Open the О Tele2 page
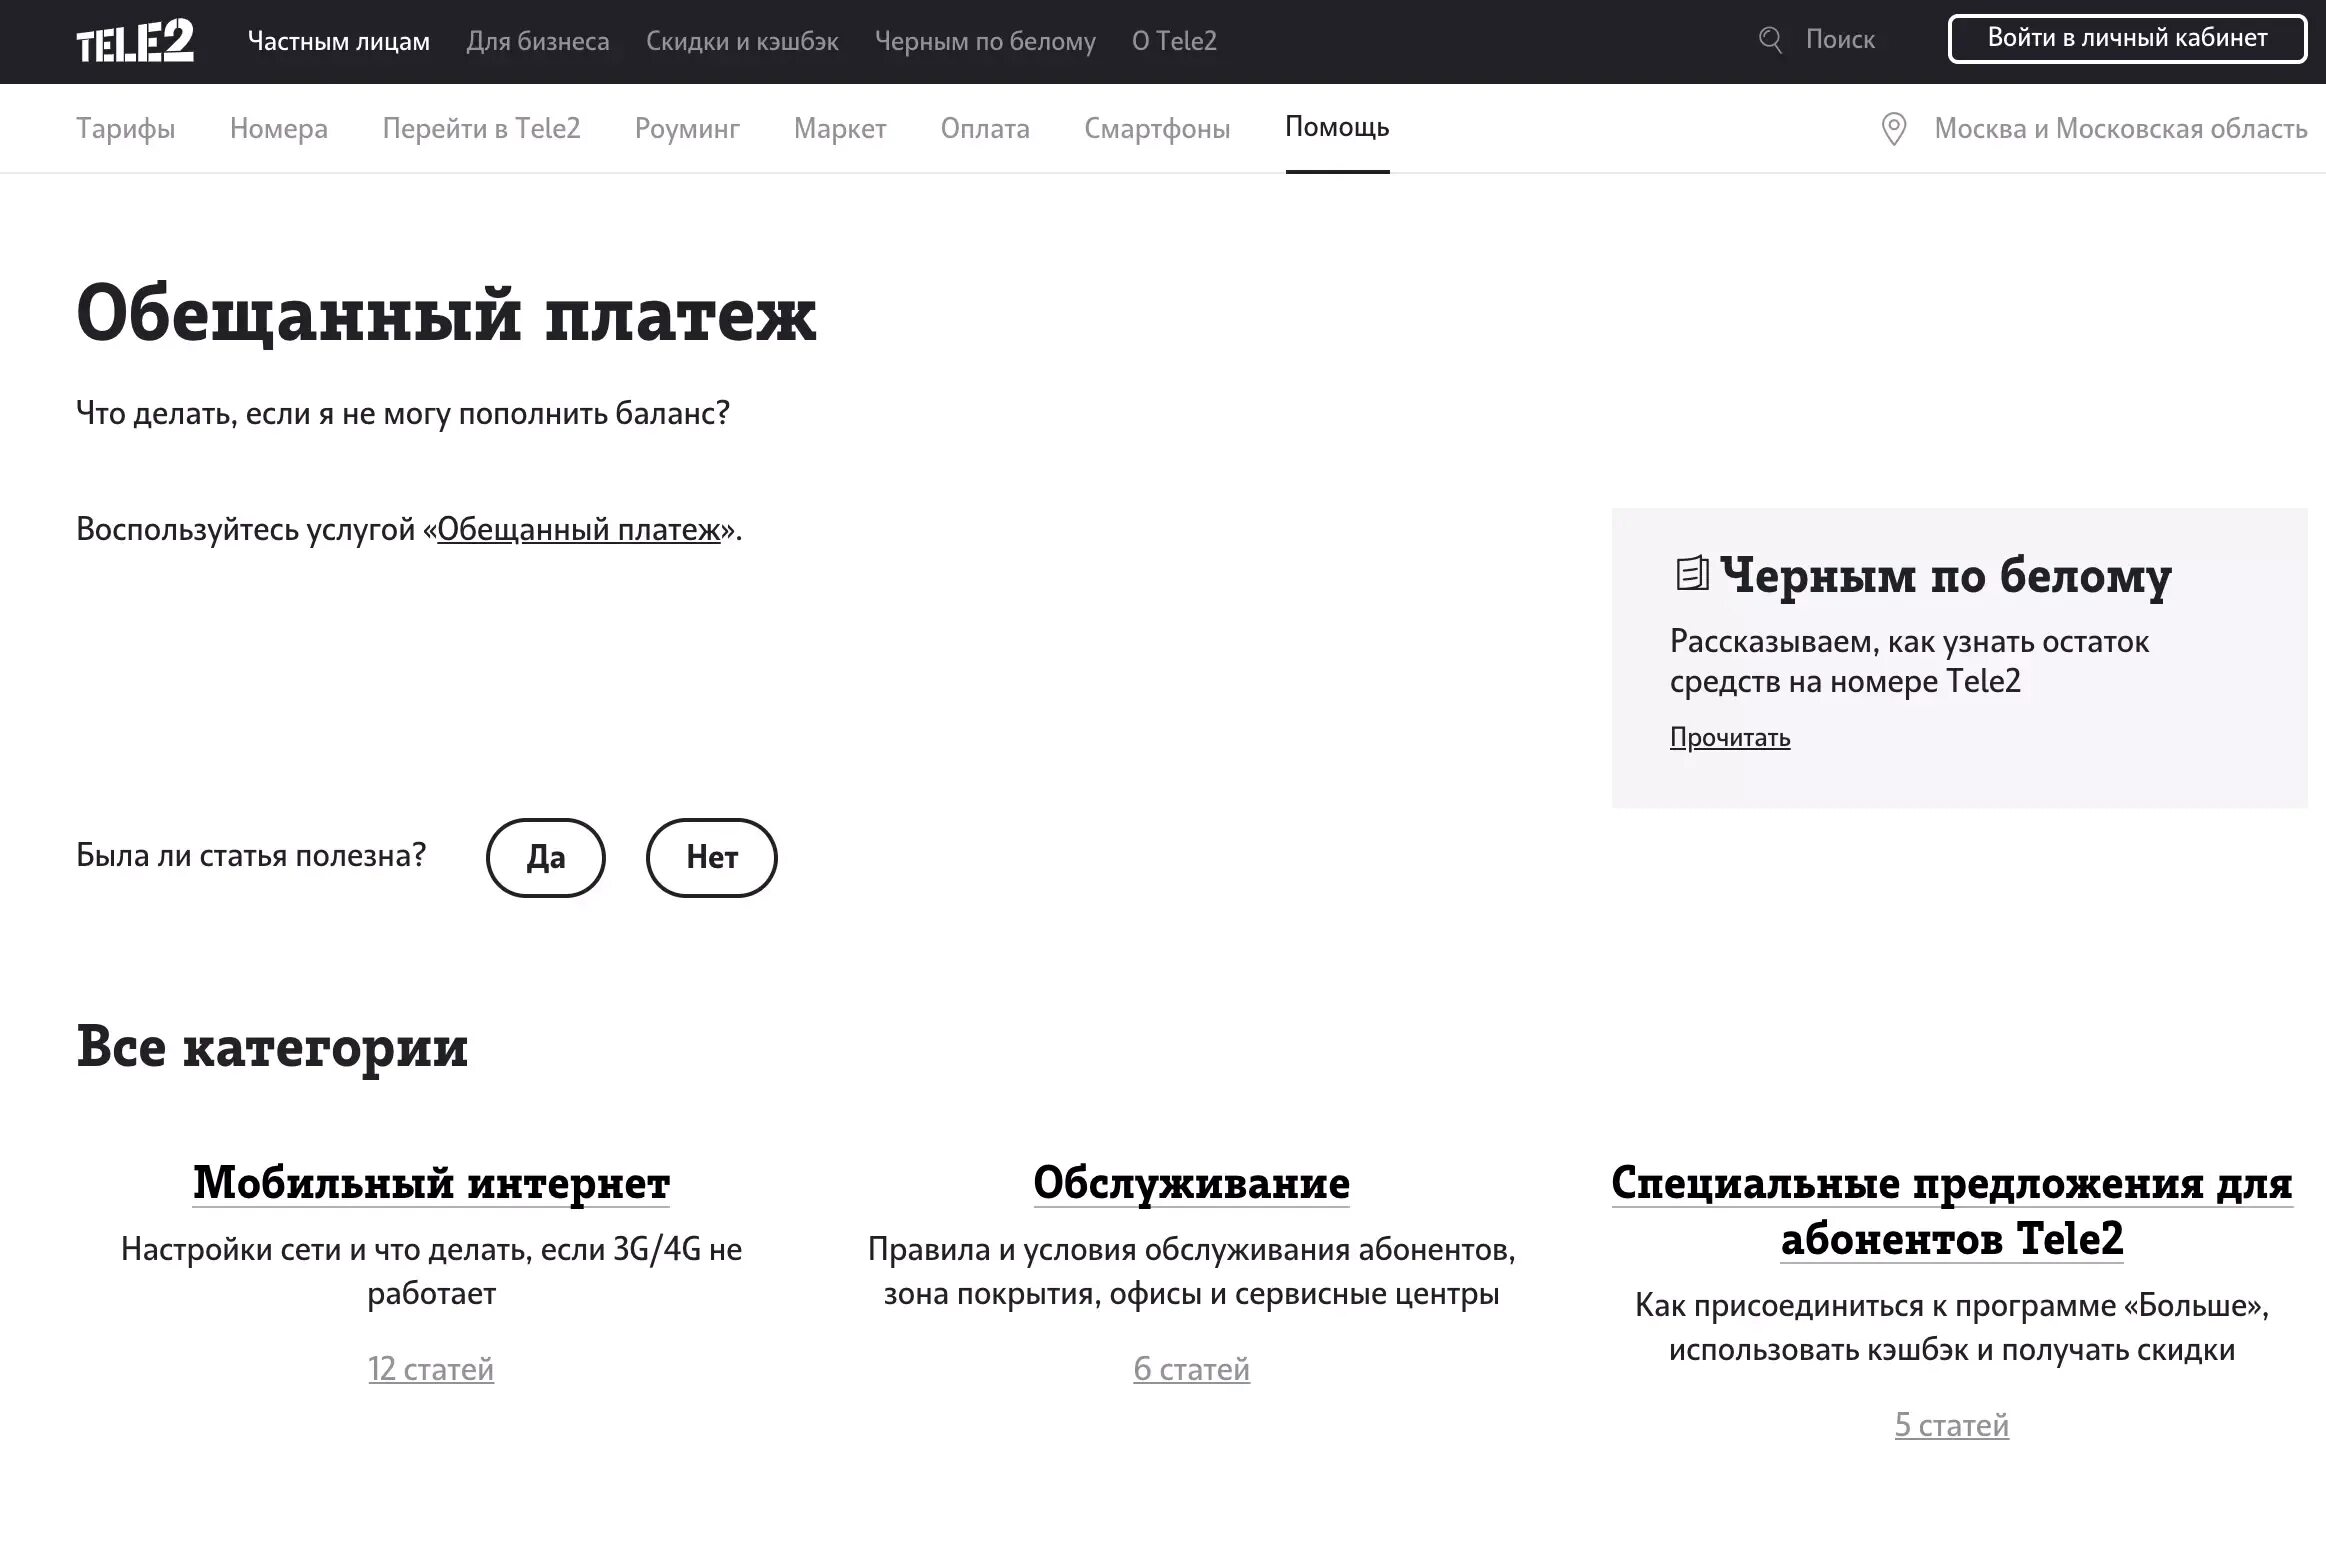 1174,41
